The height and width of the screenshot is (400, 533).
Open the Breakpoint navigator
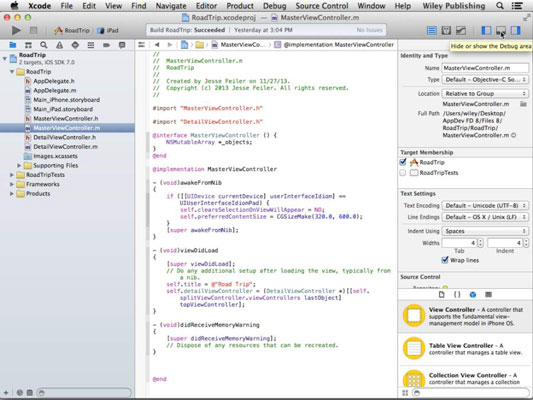(x=106, y=45)
